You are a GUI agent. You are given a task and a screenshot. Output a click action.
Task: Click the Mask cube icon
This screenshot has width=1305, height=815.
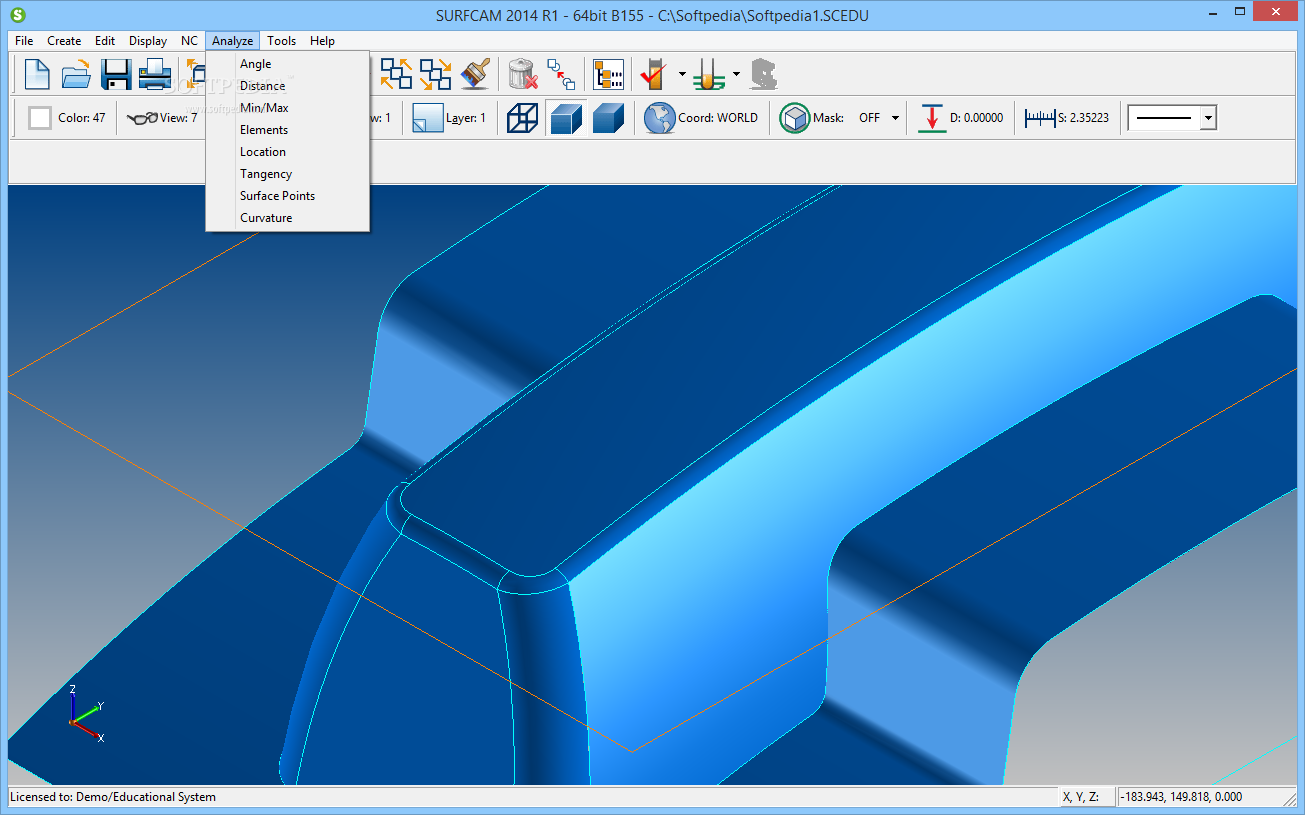(795, 118)
